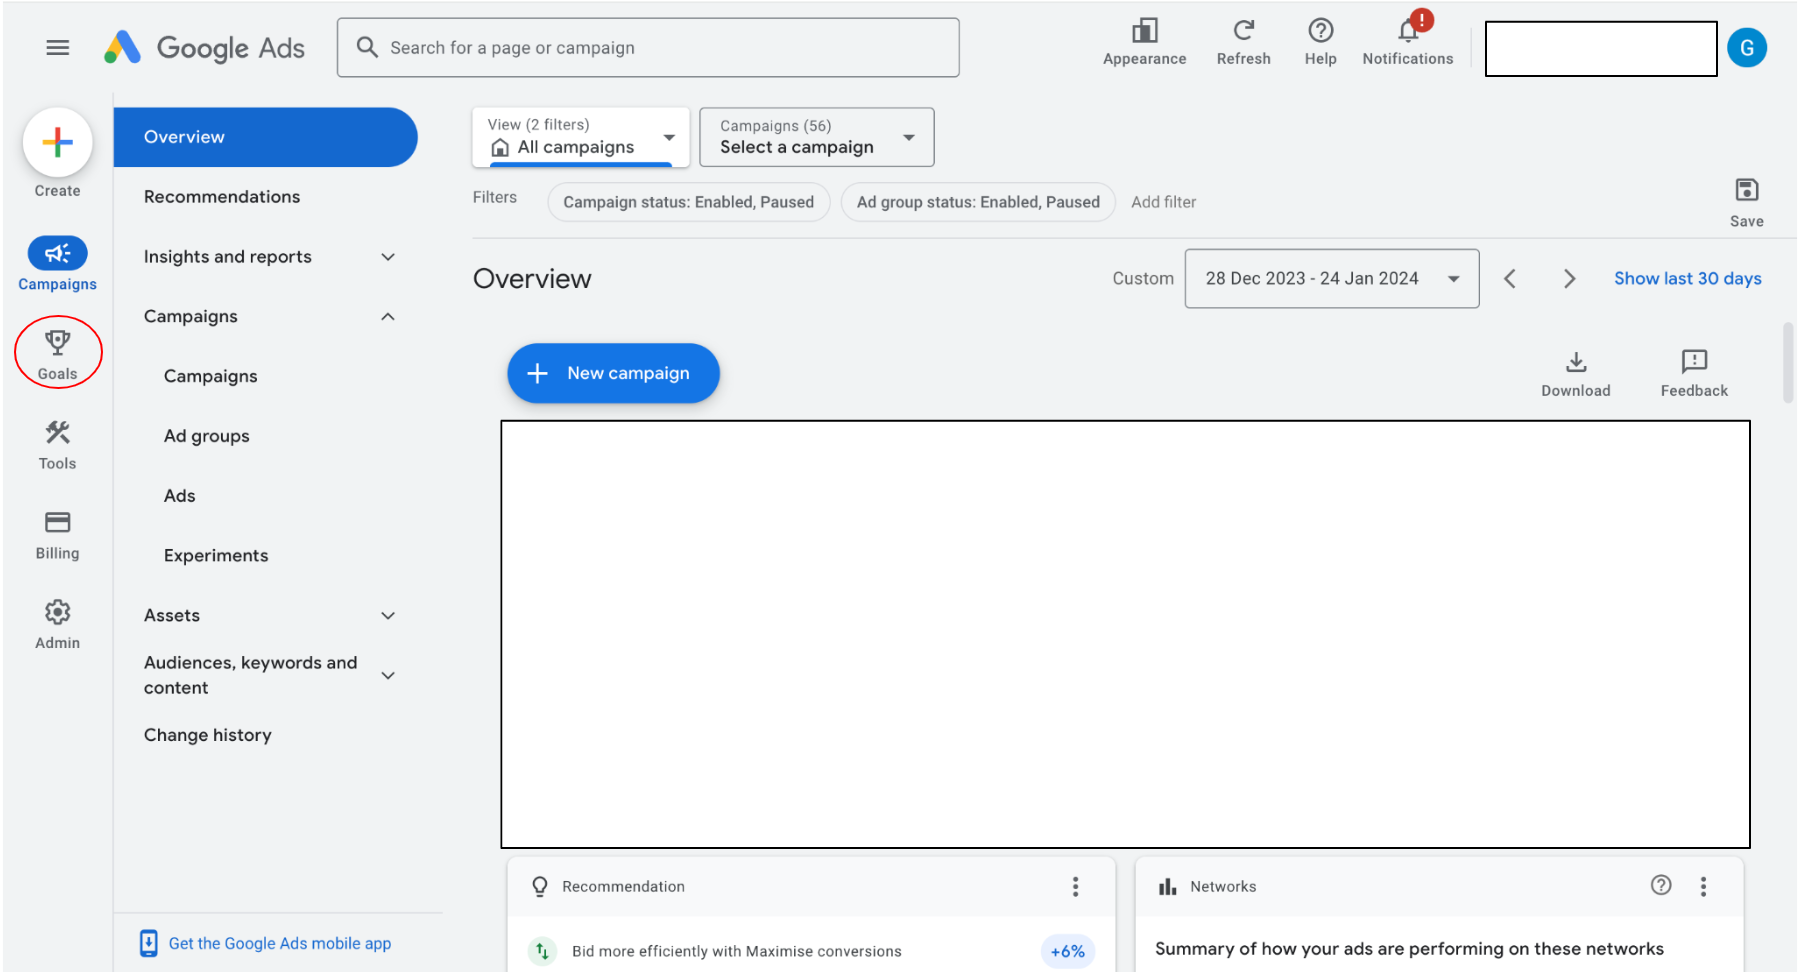1798x972 pixels.
Task: Click the Create plus button
Action: point(57,143)
